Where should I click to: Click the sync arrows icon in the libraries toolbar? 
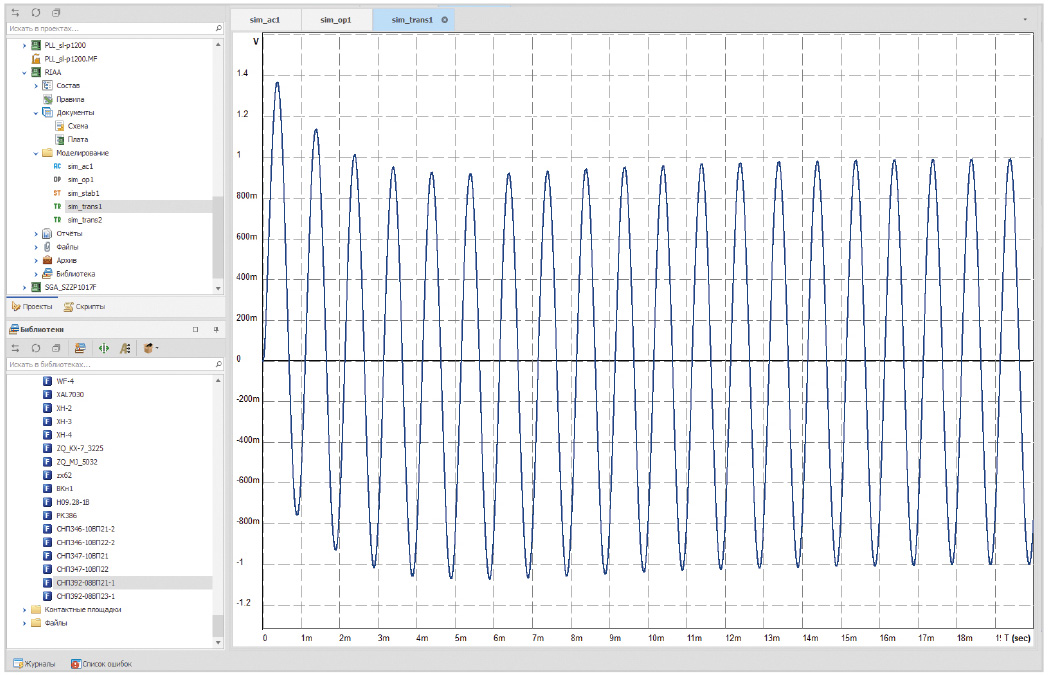click(15, 348)
